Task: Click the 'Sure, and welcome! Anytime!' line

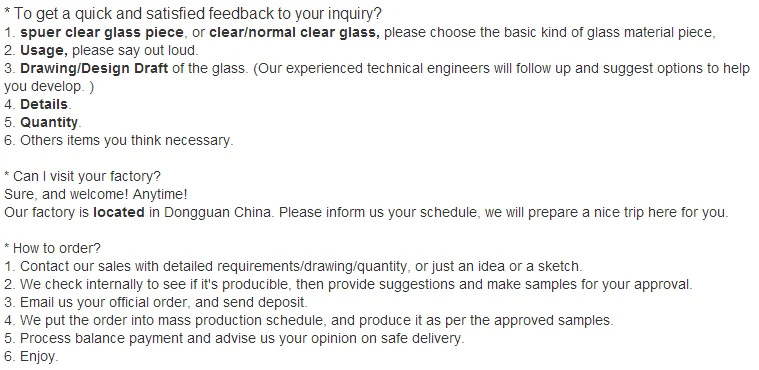Action: coord(96,194)
